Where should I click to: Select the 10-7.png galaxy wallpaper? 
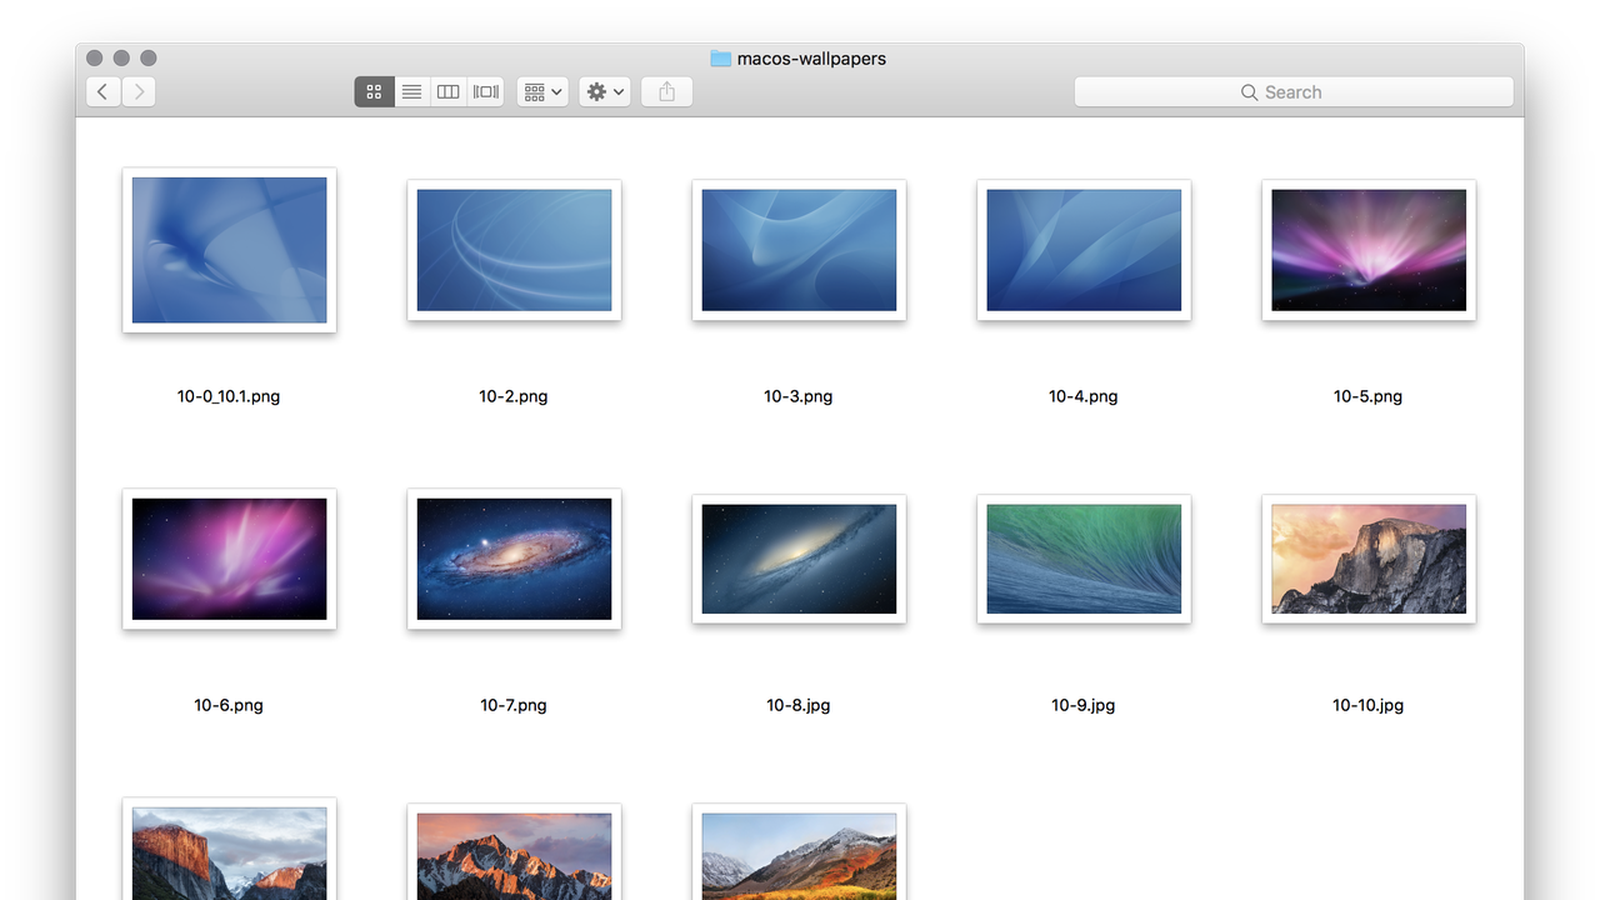[x=514, y=559]
